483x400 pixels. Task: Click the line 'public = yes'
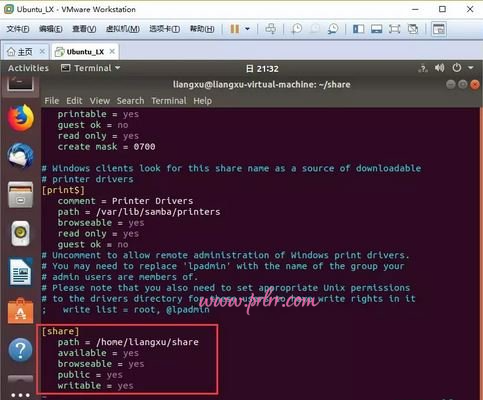point(90,375)
